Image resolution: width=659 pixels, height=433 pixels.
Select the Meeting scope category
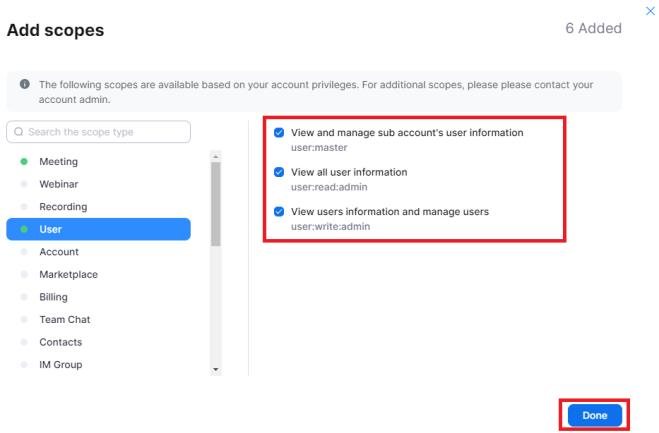click(98, 161)
